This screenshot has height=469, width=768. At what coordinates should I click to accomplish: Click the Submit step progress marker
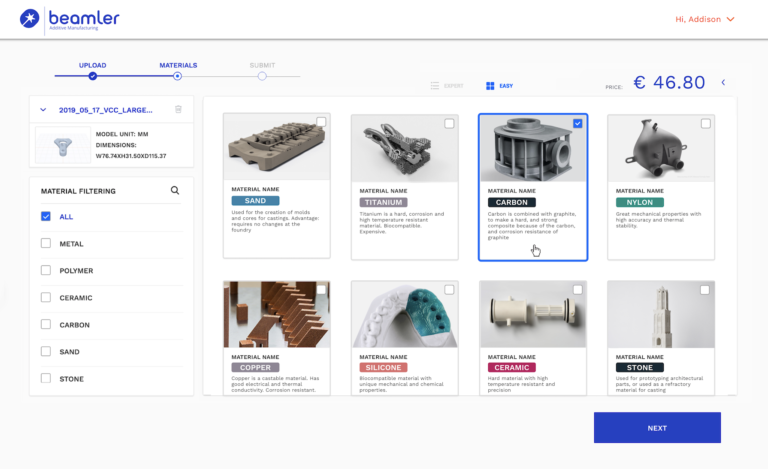262,76
